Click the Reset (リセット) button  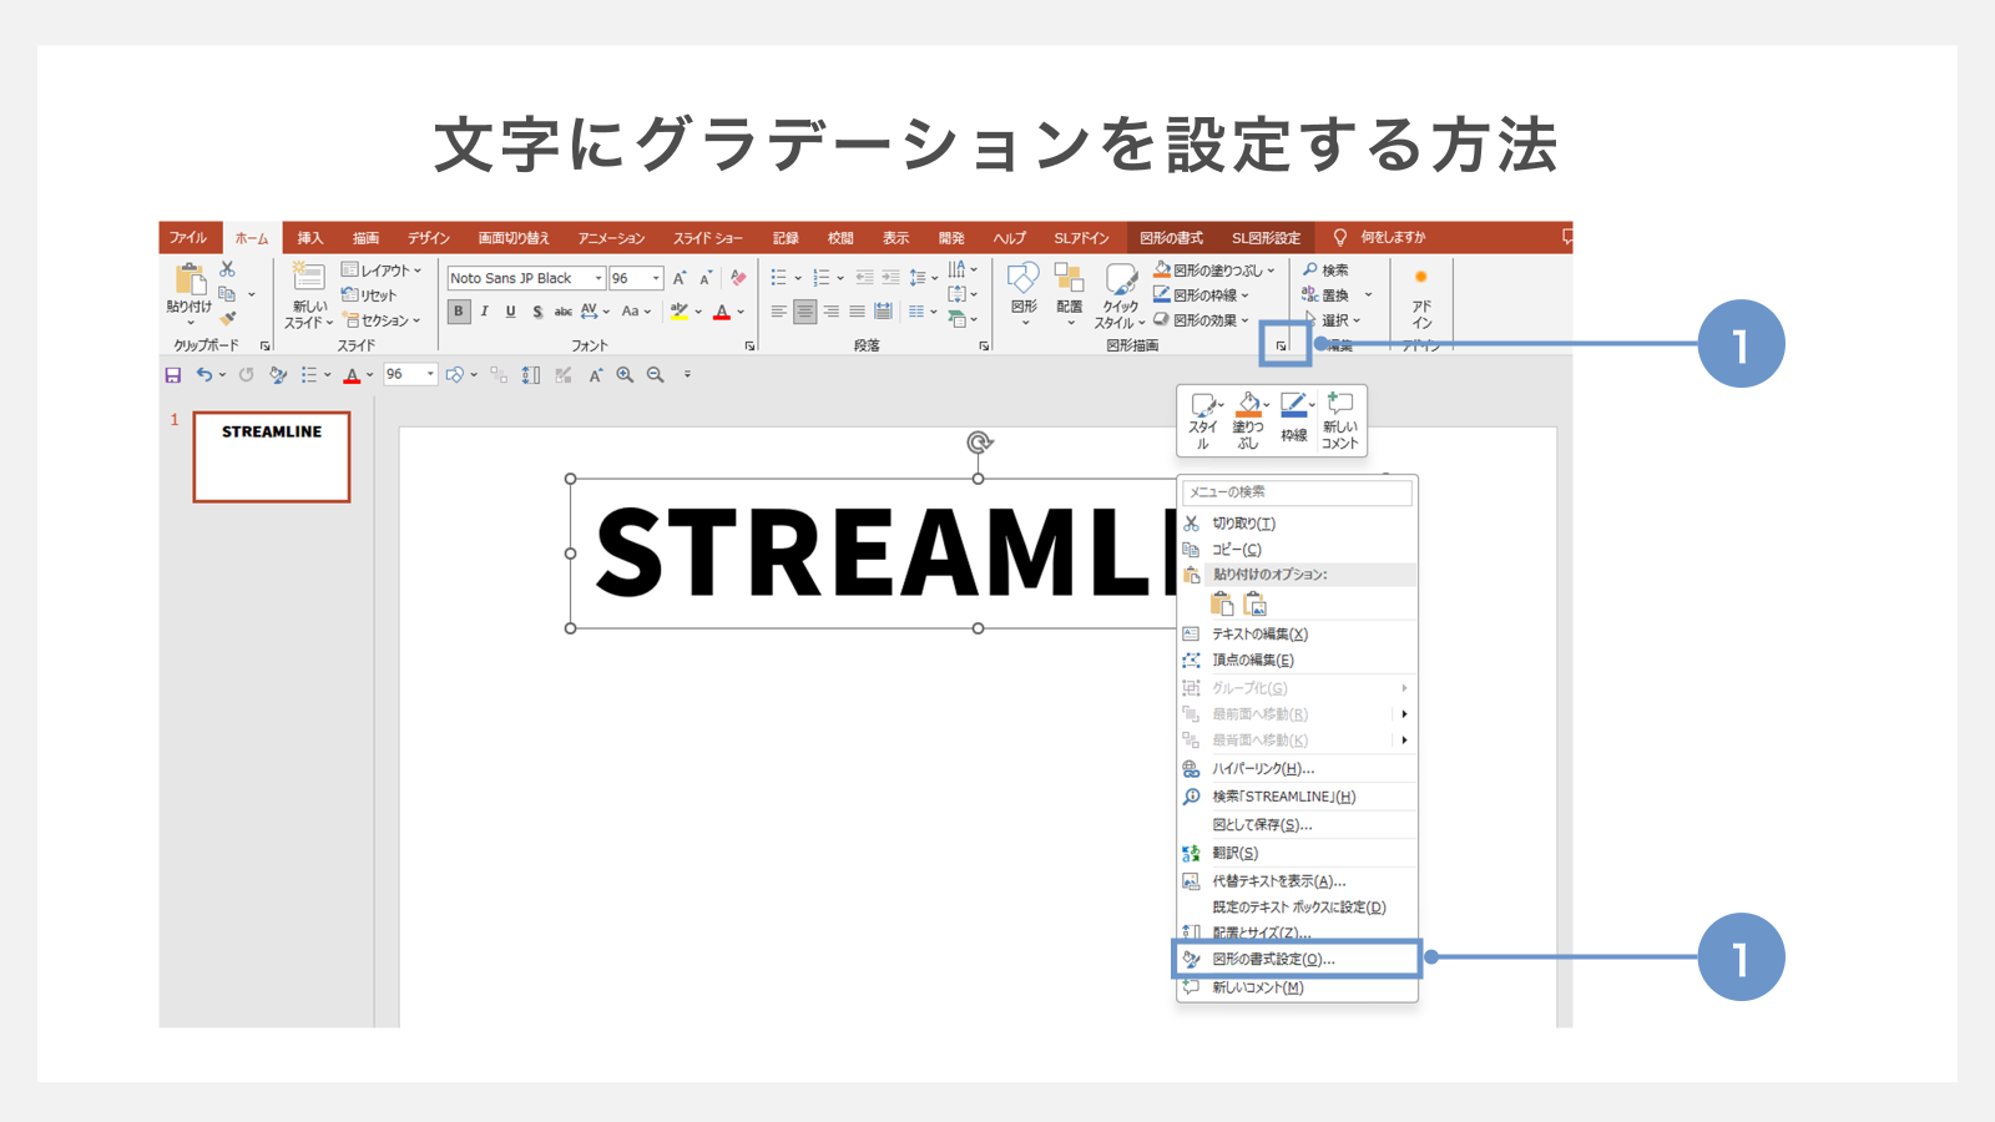[x=370, y=295]
